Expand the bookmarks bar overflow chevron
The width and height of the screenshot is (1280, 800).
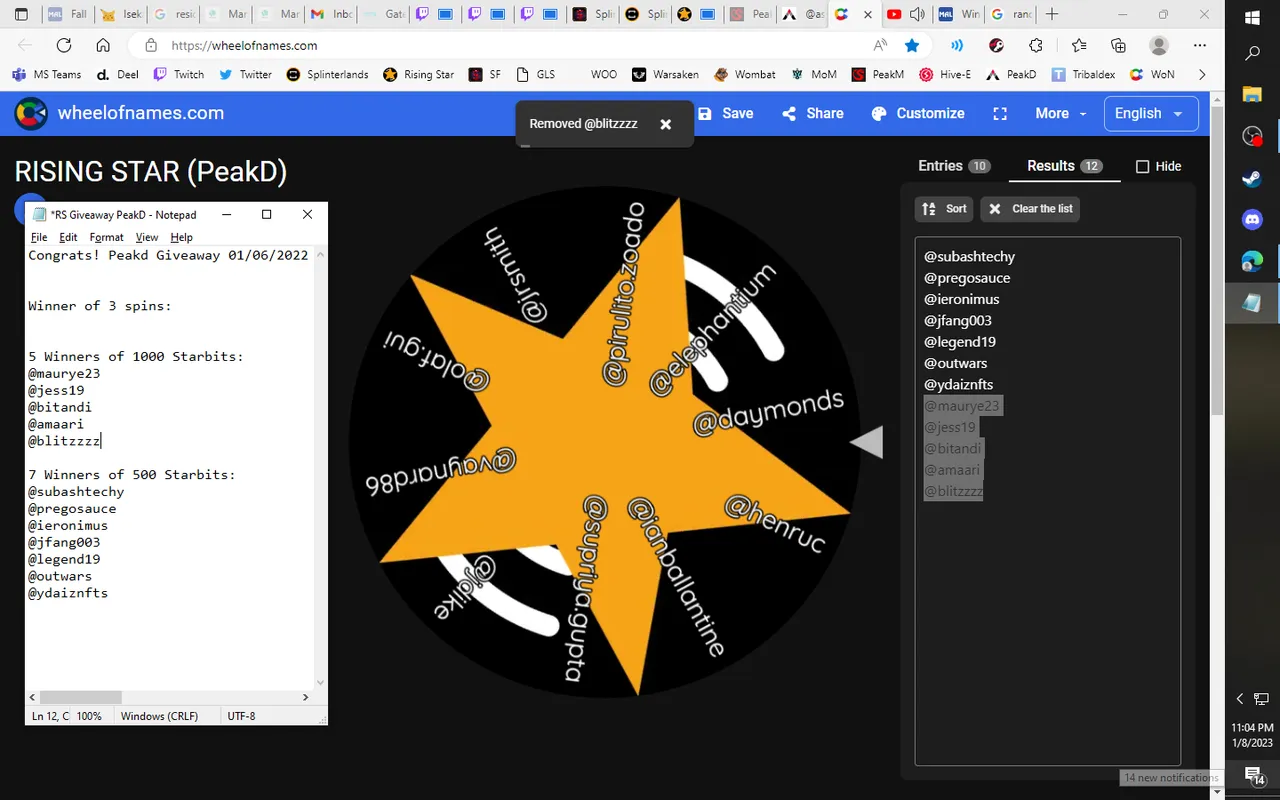1202,74
